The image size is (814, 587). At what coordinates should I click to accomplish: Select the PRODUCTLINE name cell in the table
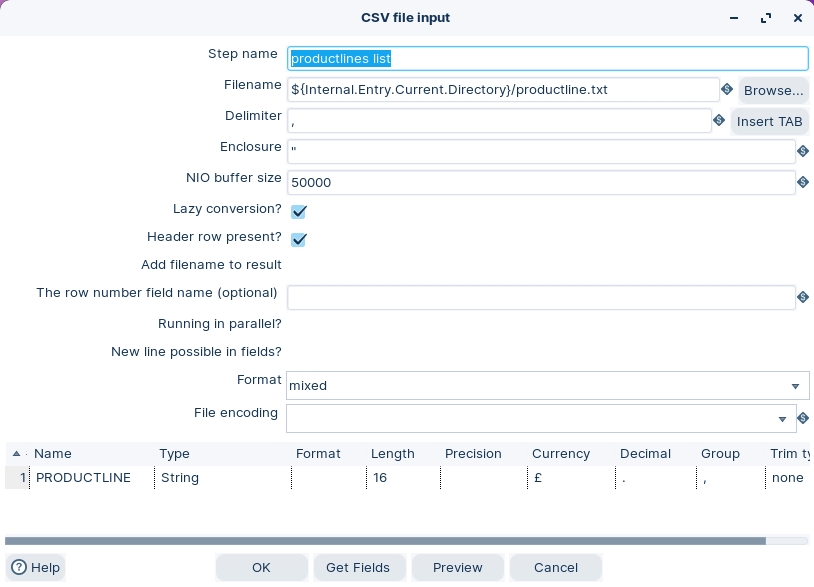tap(84, 478)
